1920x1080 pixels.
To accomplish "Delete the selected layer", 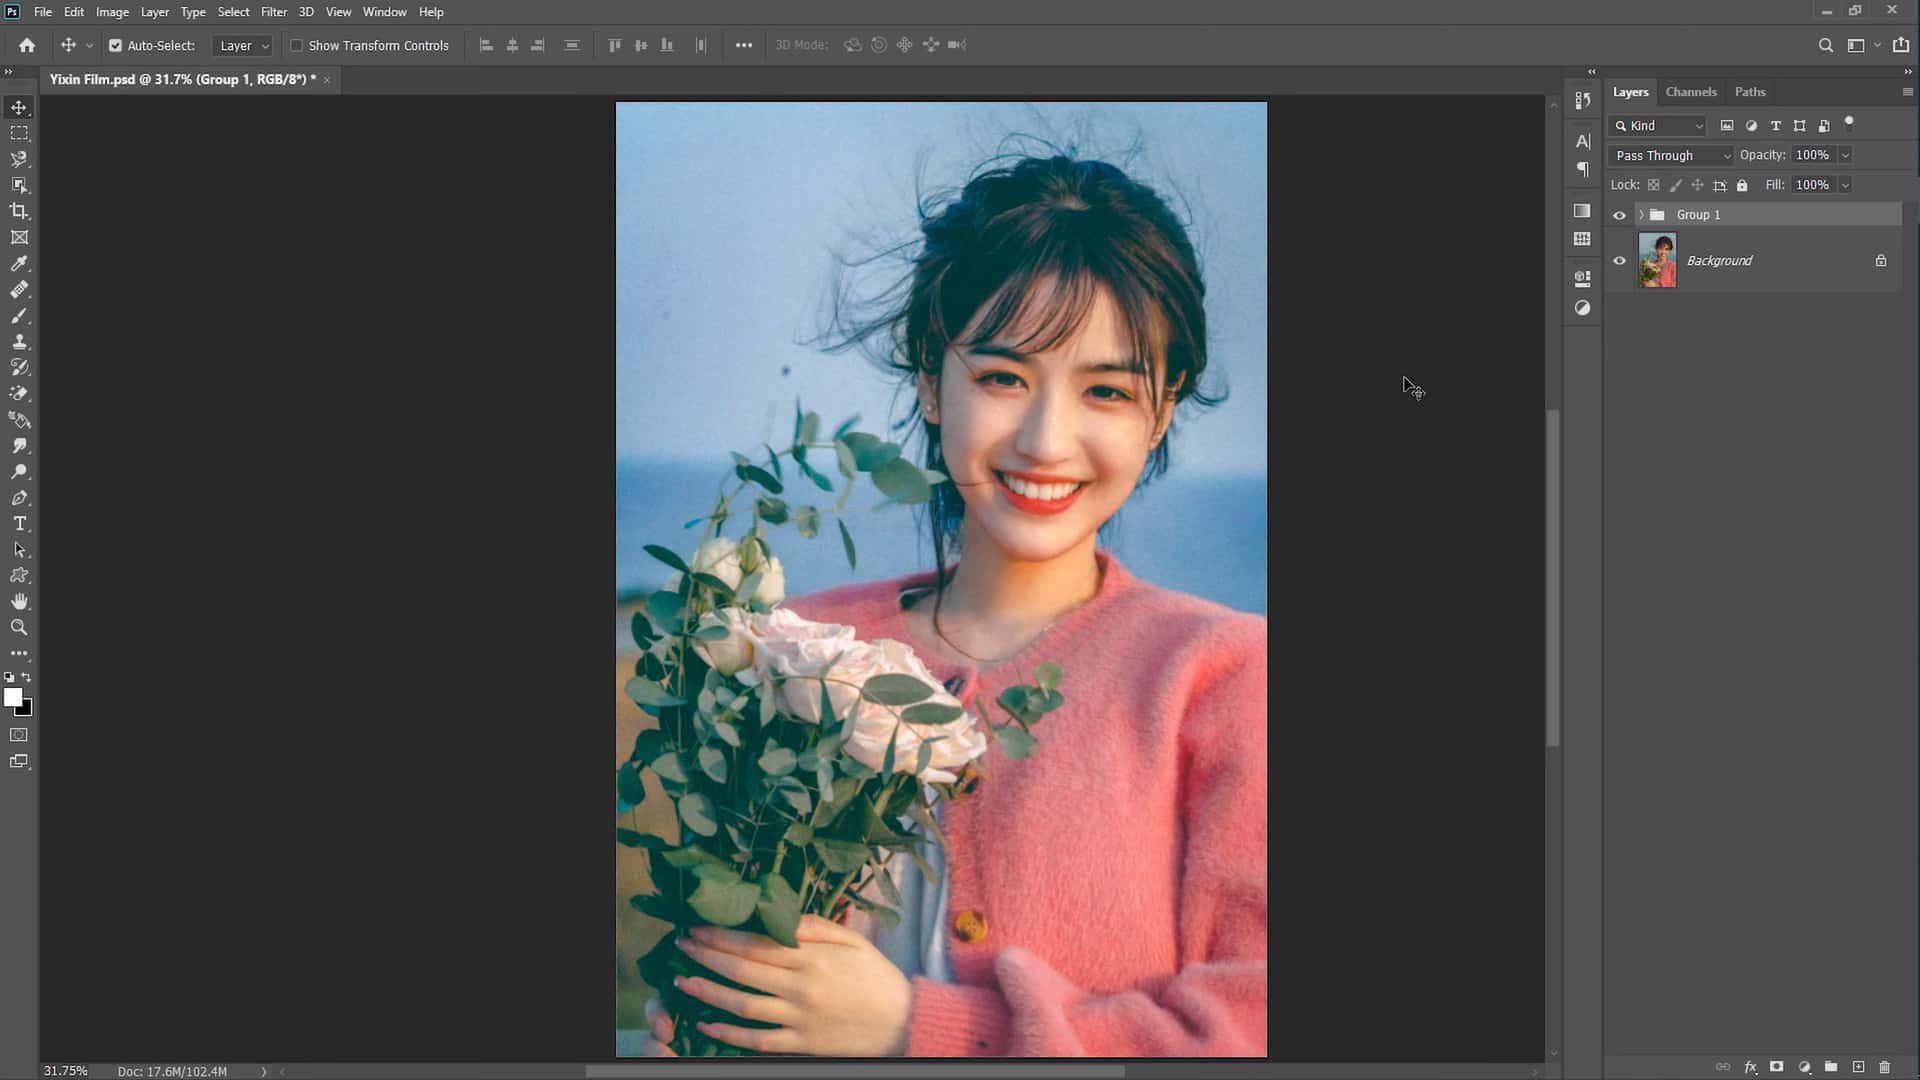I will (1884, 1066).
